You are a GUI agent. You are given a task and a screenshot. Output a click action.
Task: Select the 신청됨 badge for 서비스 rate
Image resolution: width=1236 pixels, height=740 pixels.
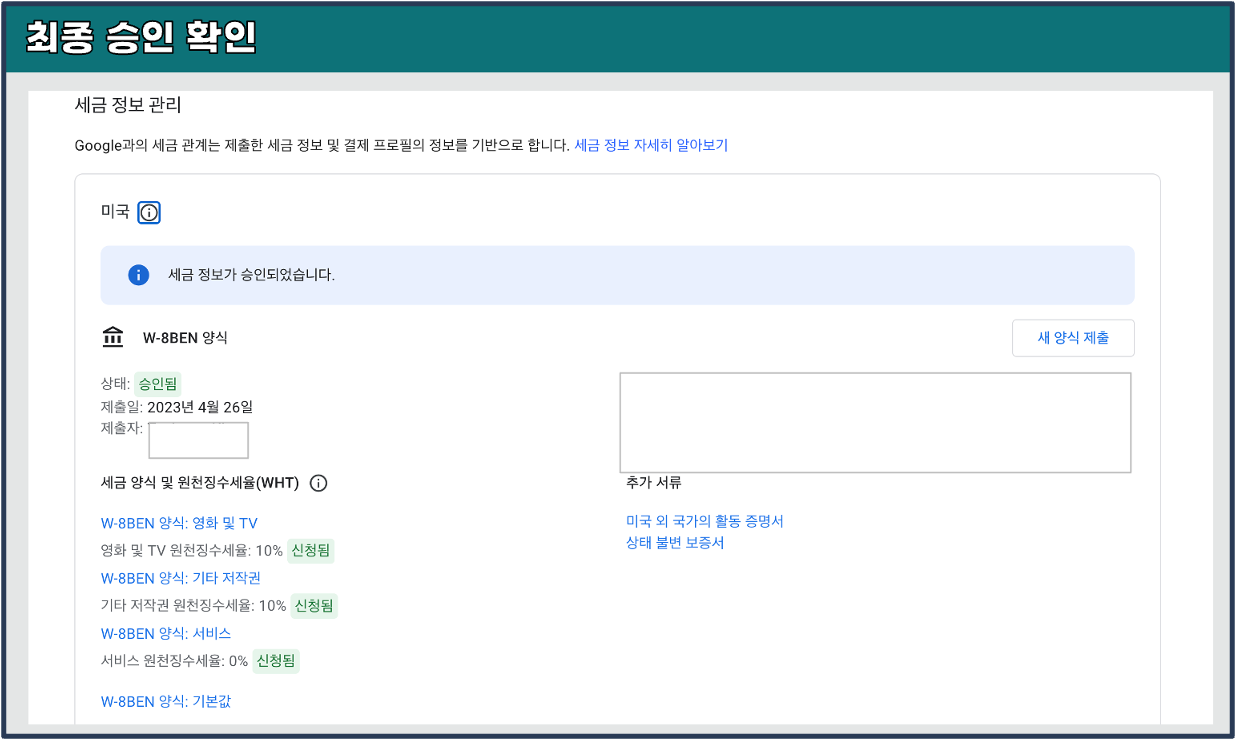click(274, 661)
